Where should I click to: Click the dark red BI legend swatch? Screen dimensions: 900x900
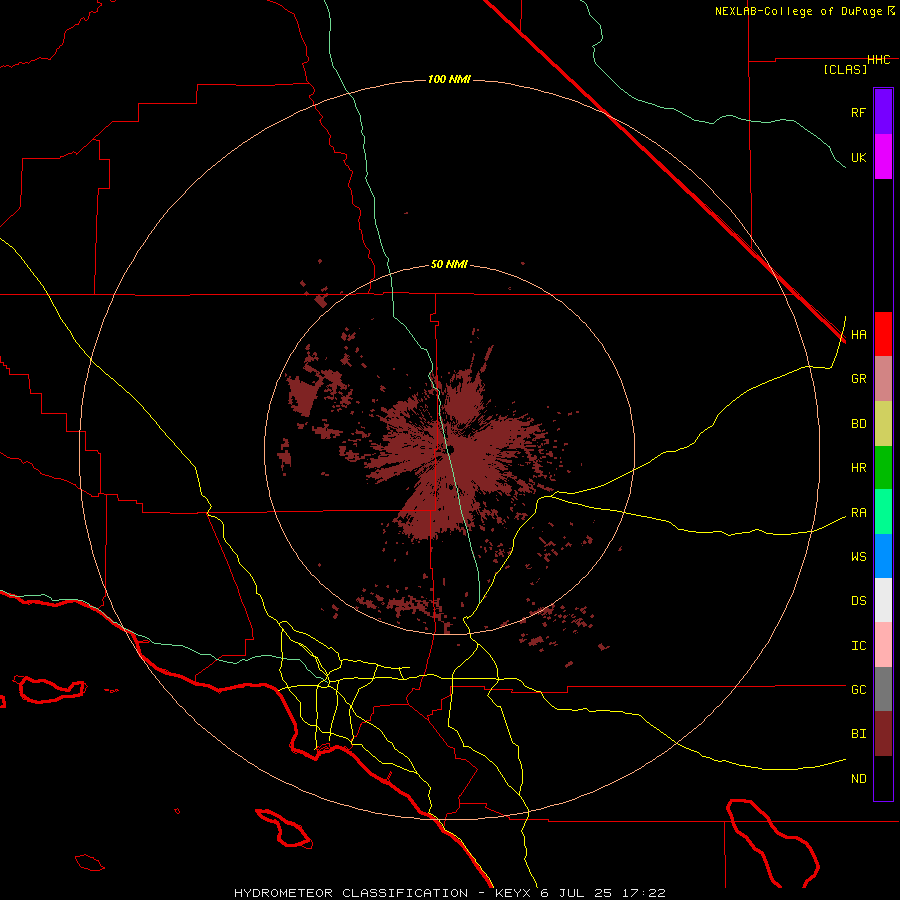[883, 734]
